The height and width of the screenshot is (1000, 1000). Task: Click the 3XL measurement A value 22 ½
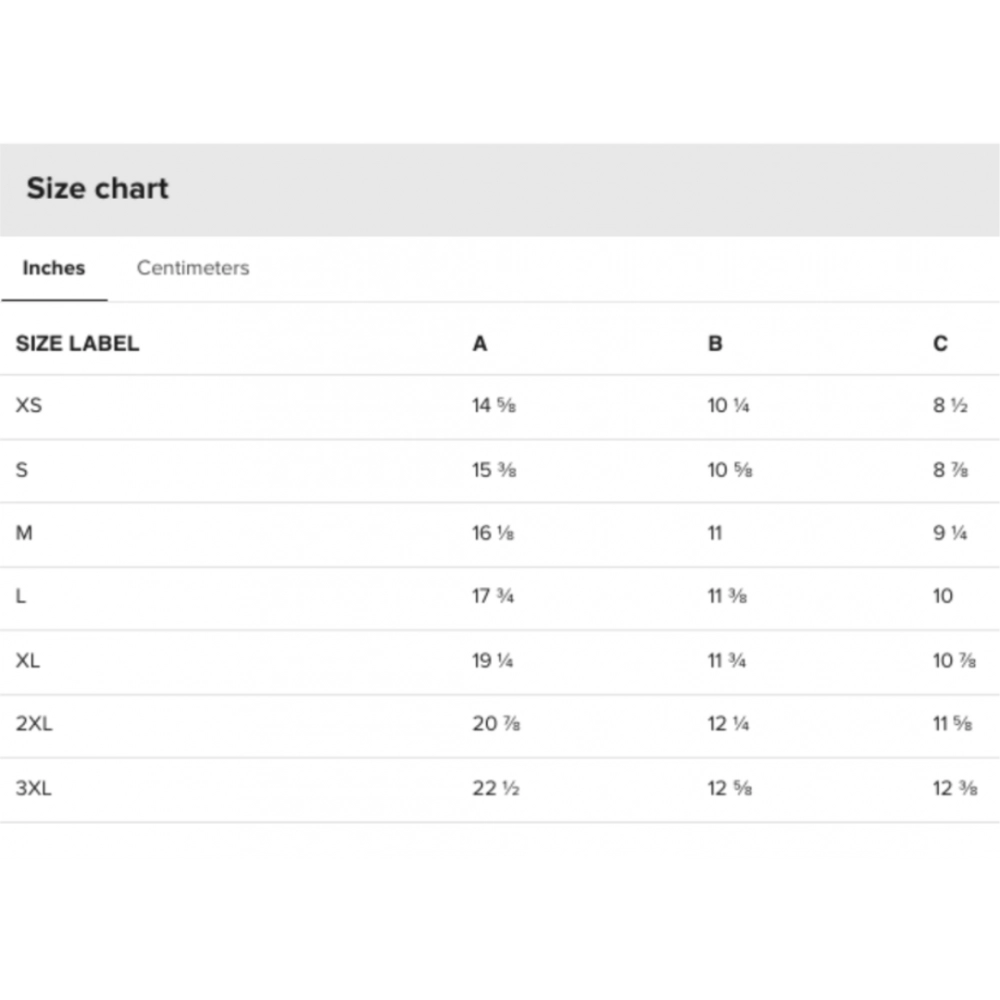pyautogui.click(x=496, y=788)
